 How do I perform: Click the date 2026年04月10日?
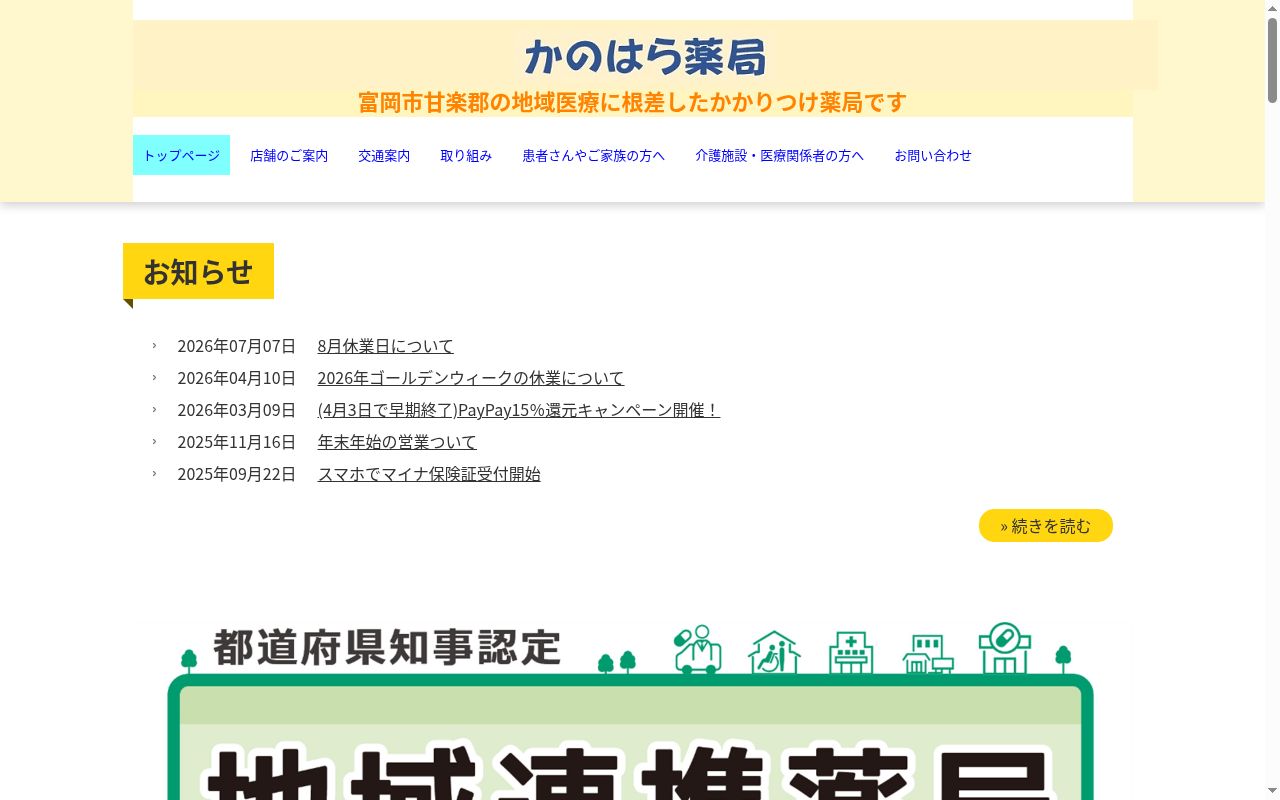237,378
